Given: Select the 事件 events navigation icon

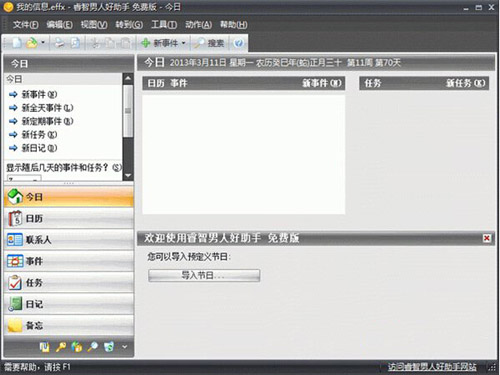Looking at the screenshot, I should point(15,261).
